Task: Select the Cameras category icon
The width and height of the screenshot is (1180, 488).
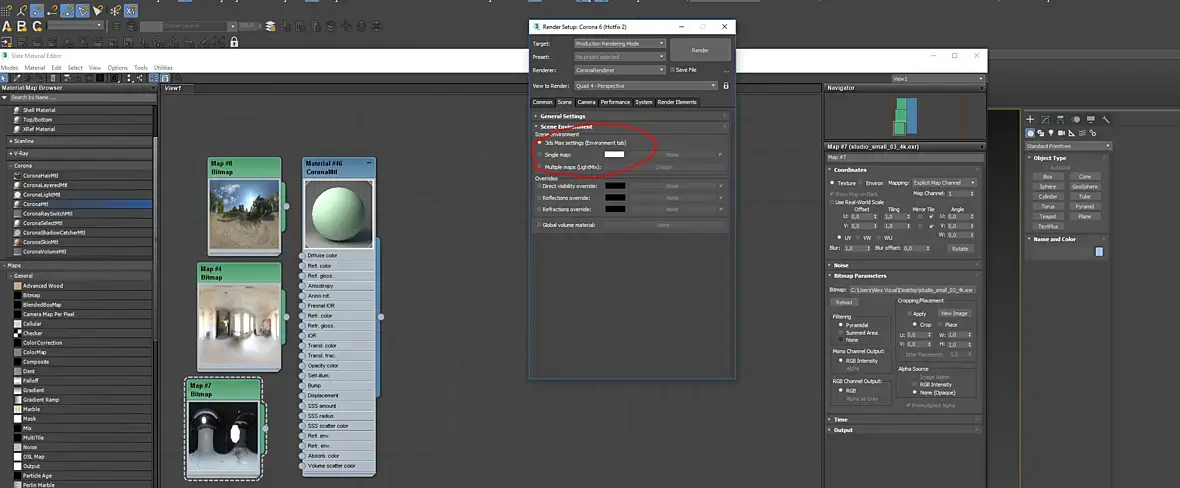Action: coord(1061,133)
